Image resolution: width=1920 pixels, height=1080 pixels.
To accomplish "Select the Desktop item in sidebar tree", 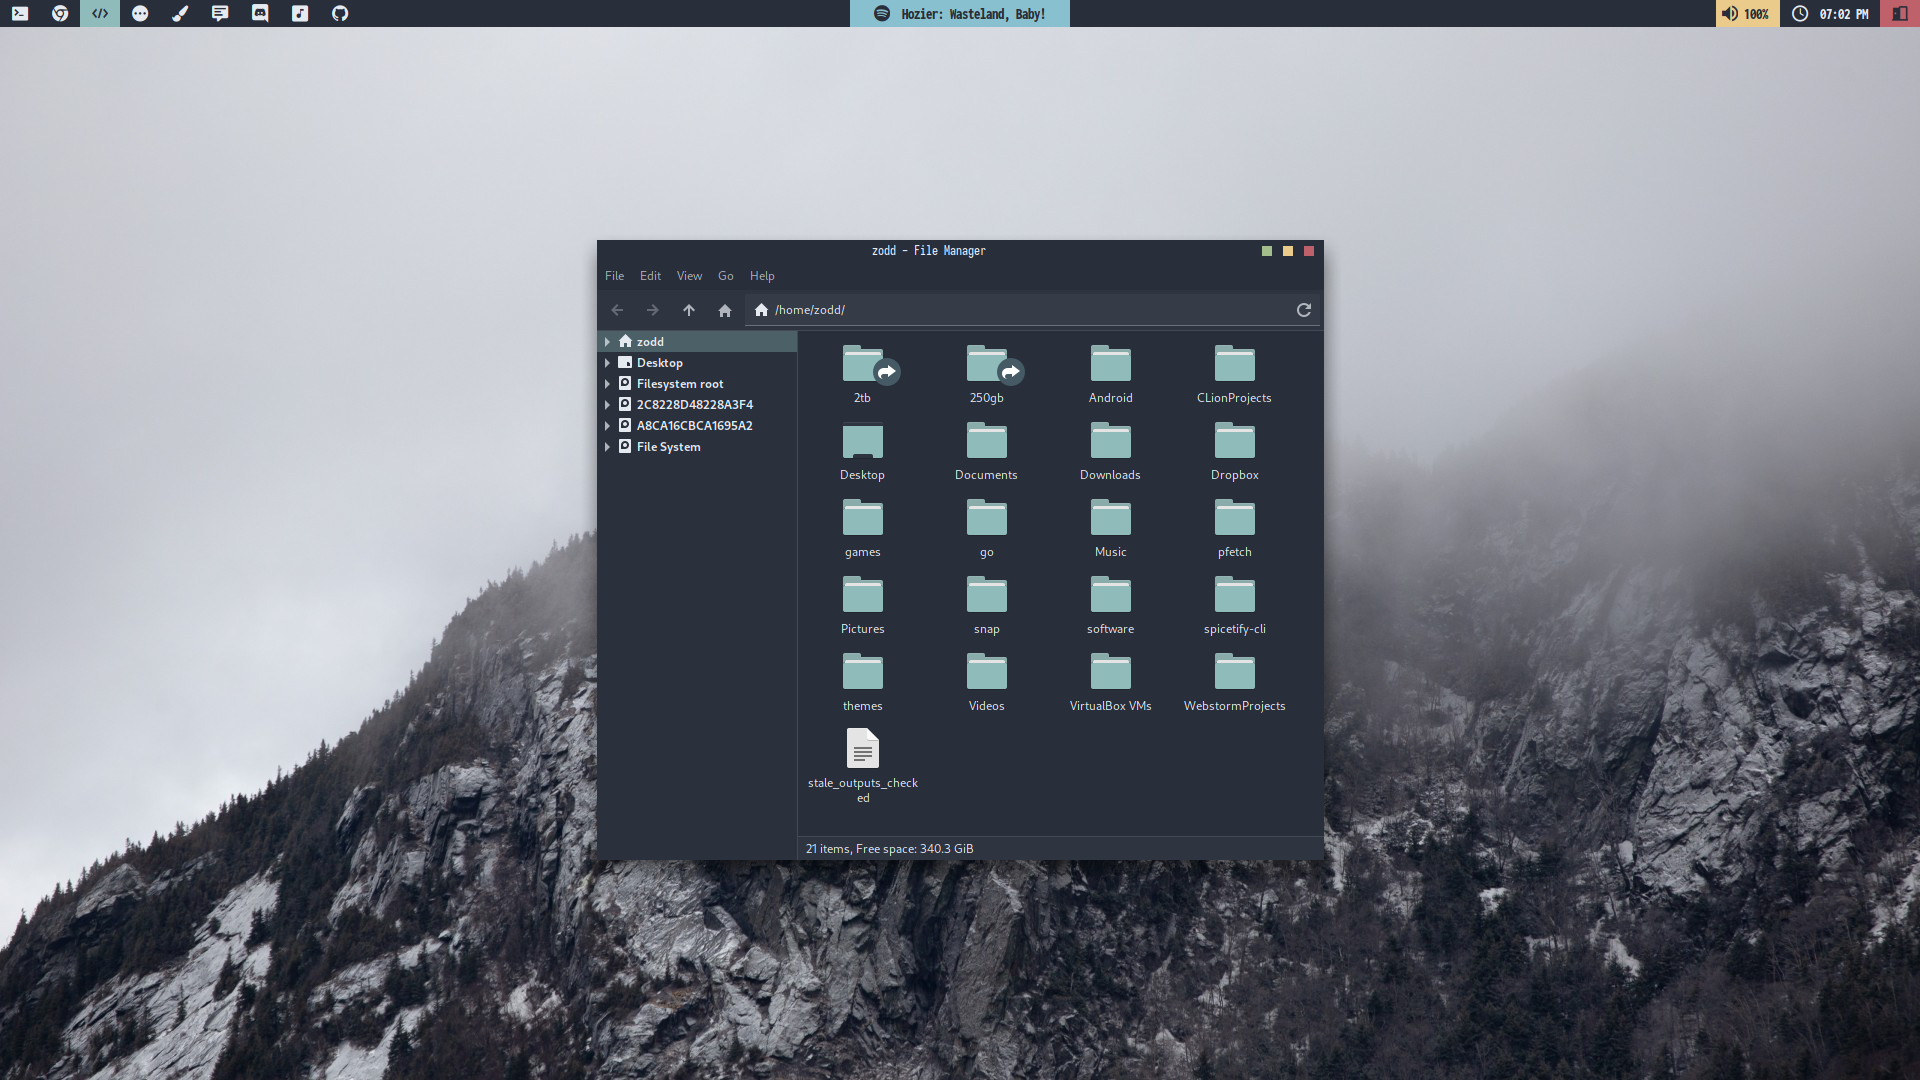I will 659,363.
